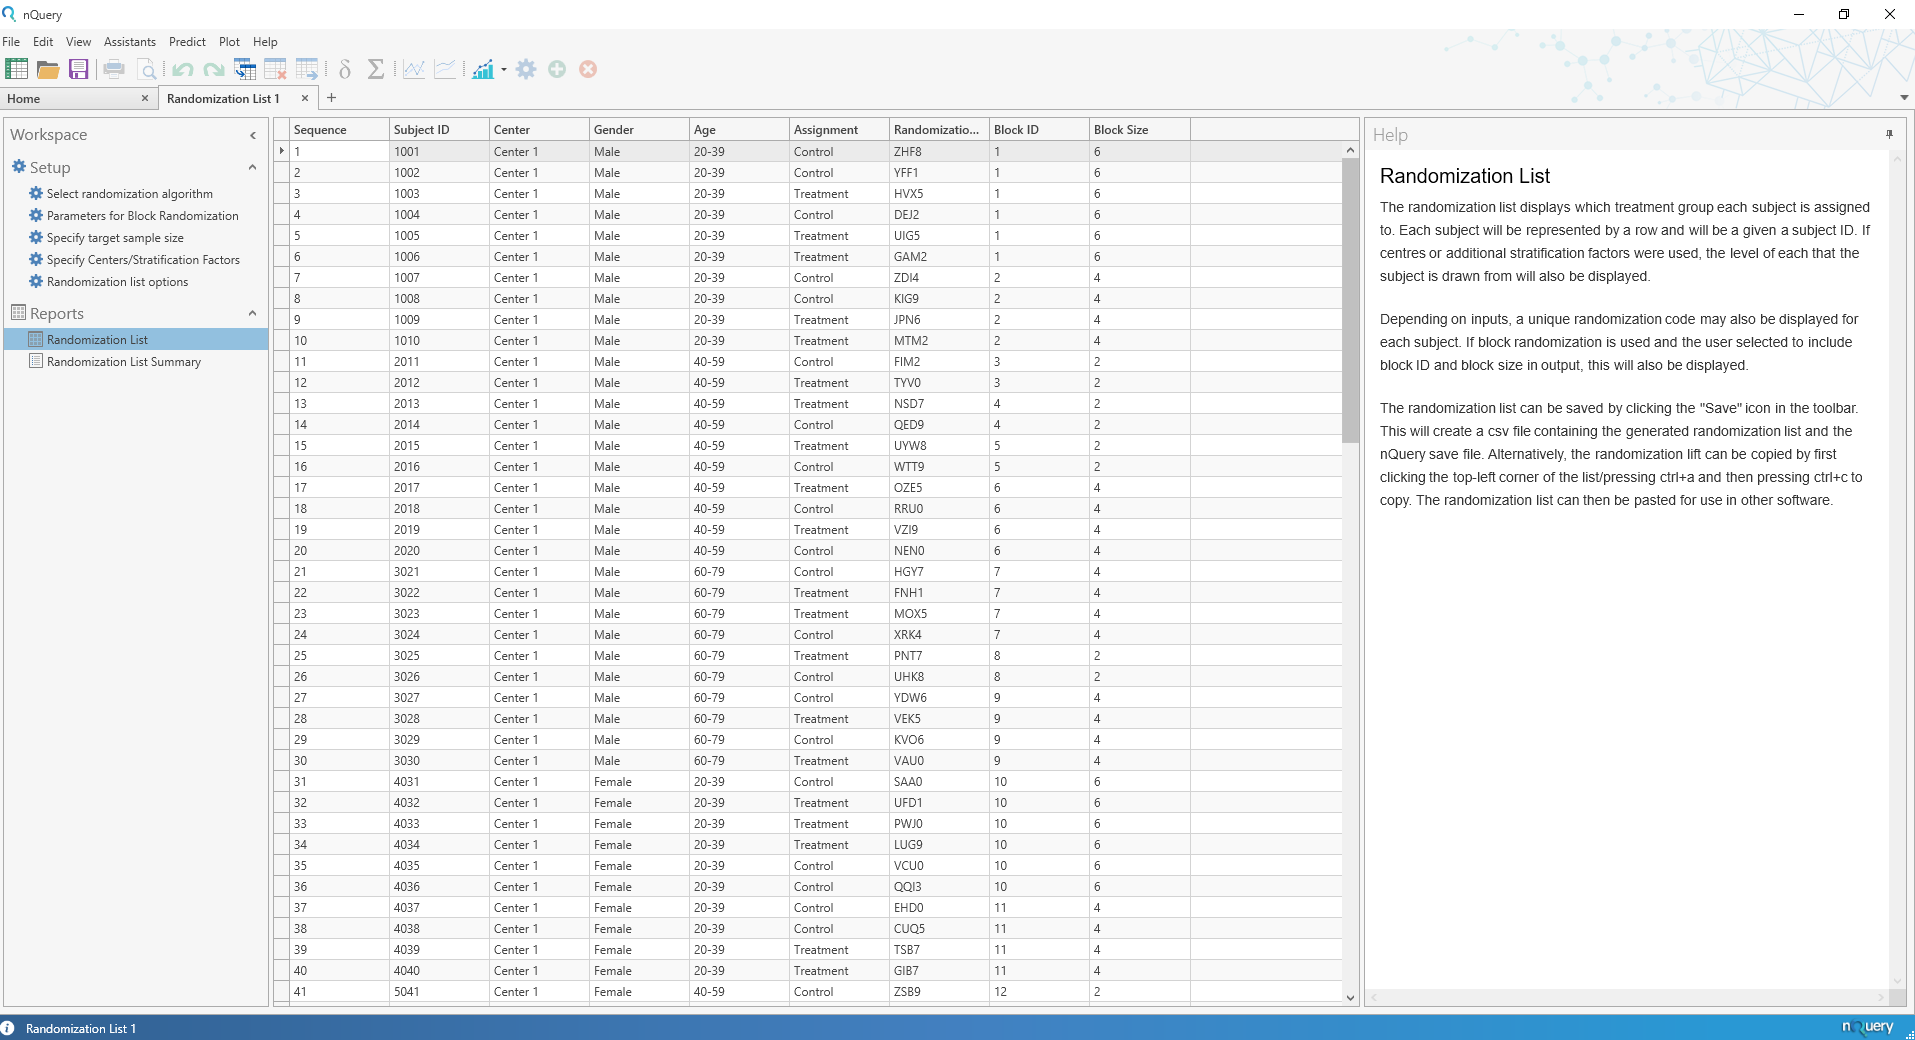Pin the Help panel

tap(1889, 134)
